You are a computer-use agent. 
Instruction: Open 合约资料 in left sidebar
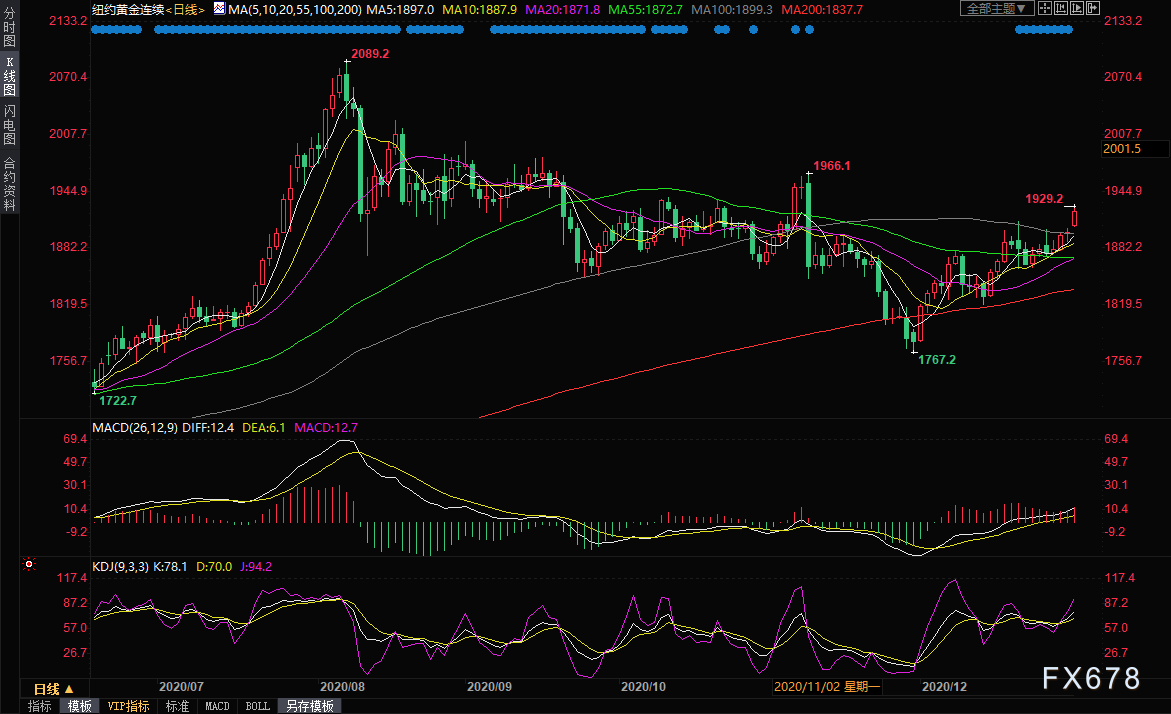(9, 184)
